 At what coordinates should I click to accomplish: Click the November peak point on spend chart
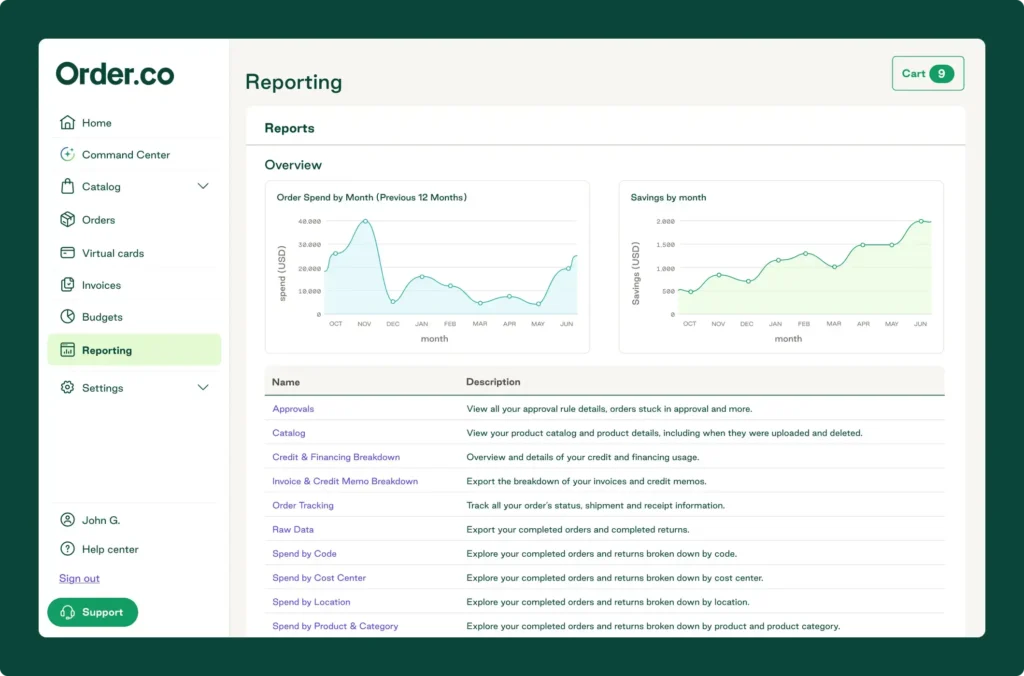365,221
